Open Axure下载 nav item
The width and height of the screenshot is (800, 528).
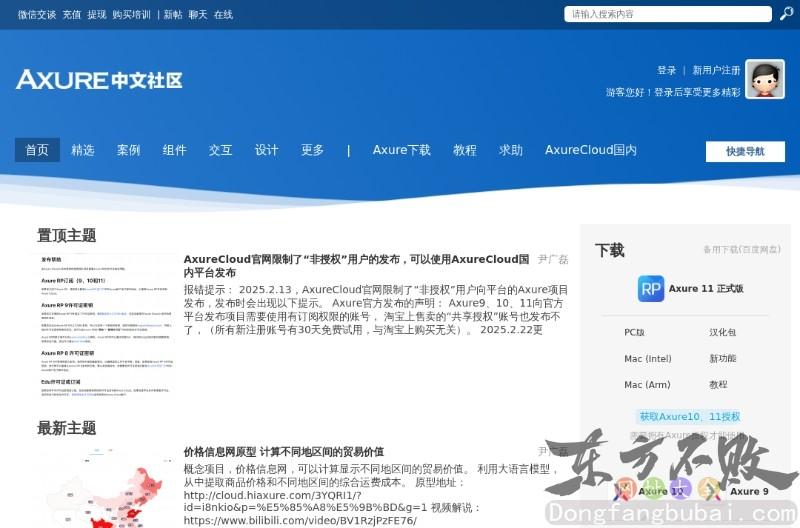(x=402, y=150)
